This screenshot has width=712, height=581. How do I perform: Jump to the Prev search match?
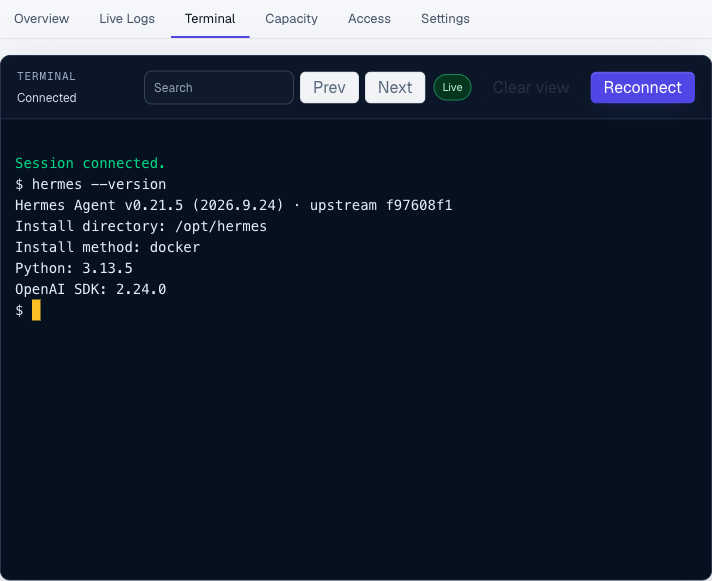click(x=329, y=88)
